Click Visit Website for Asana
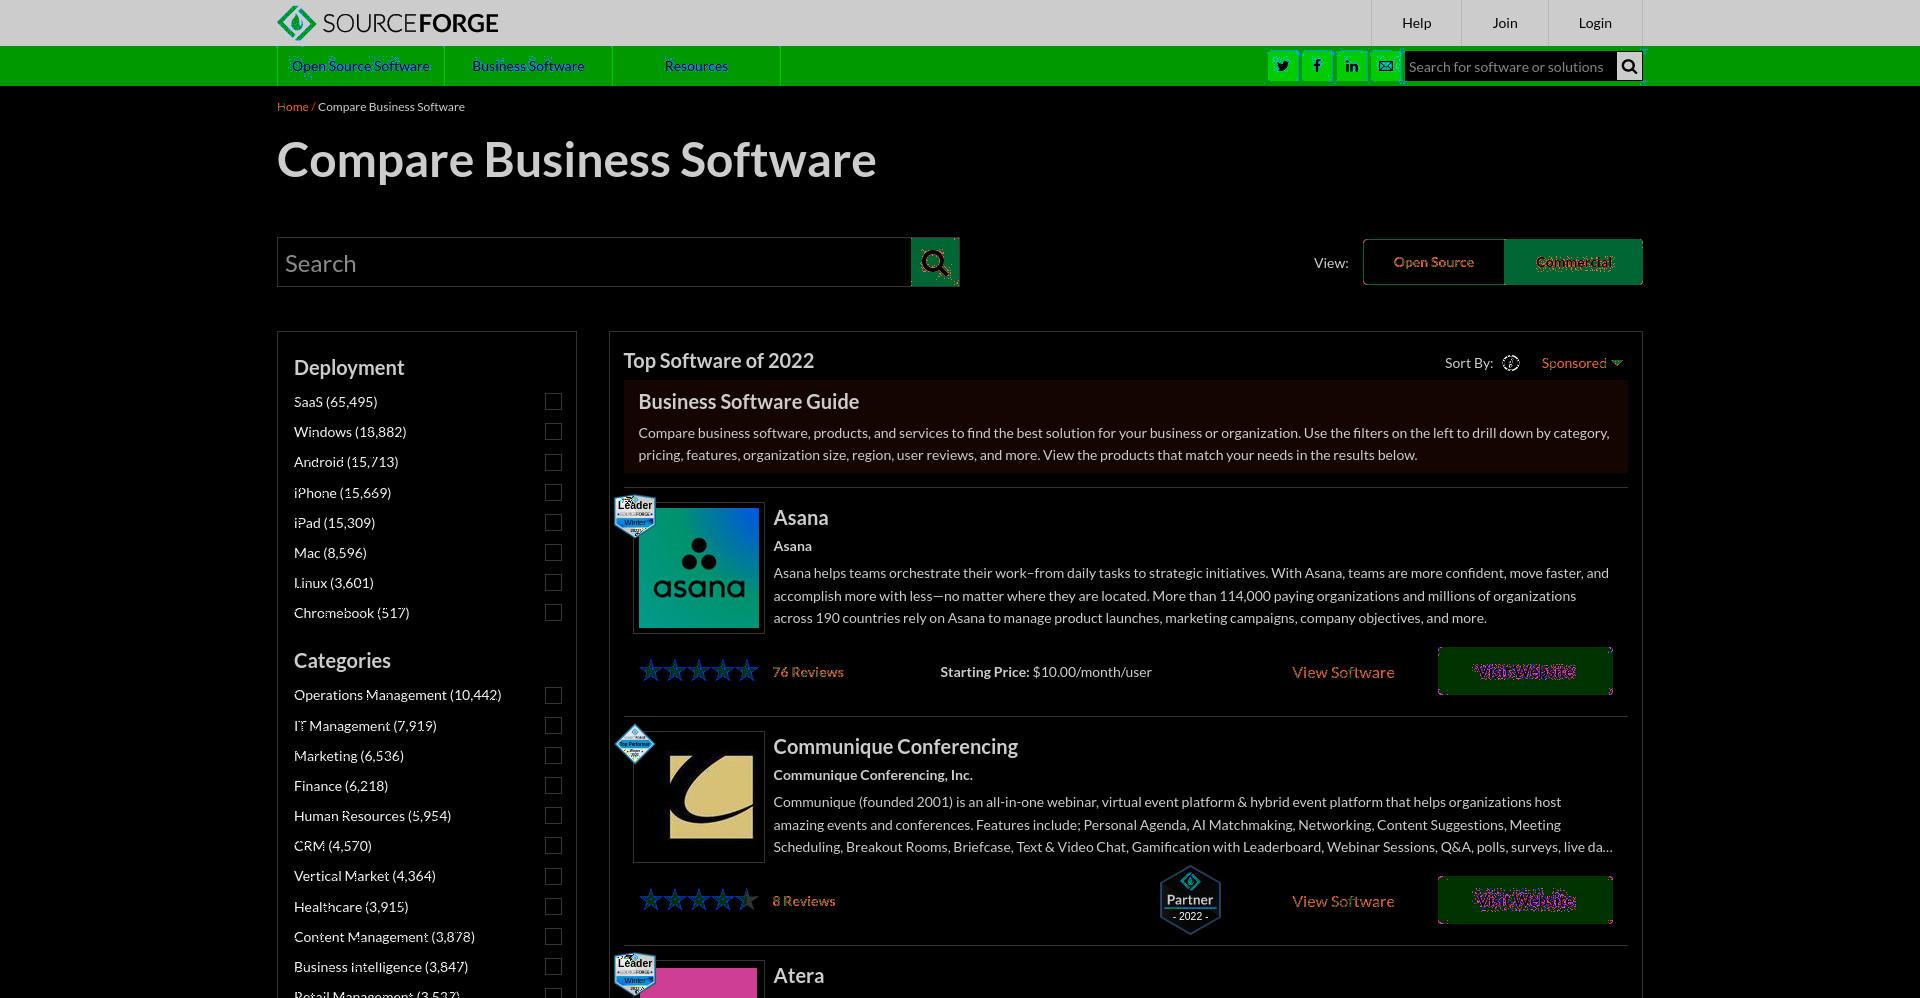The height and width of the screenshot is (998, 1920). click(1525, 671)
